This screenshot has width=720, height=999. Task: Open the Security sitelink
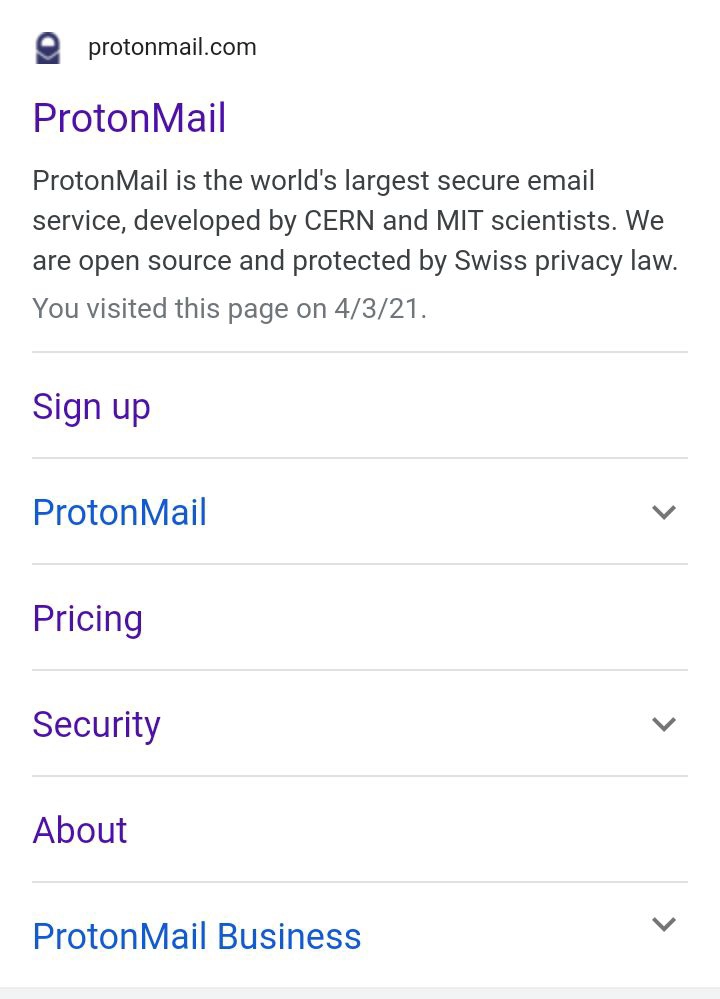pyautogui.click(x=96, y=725)
